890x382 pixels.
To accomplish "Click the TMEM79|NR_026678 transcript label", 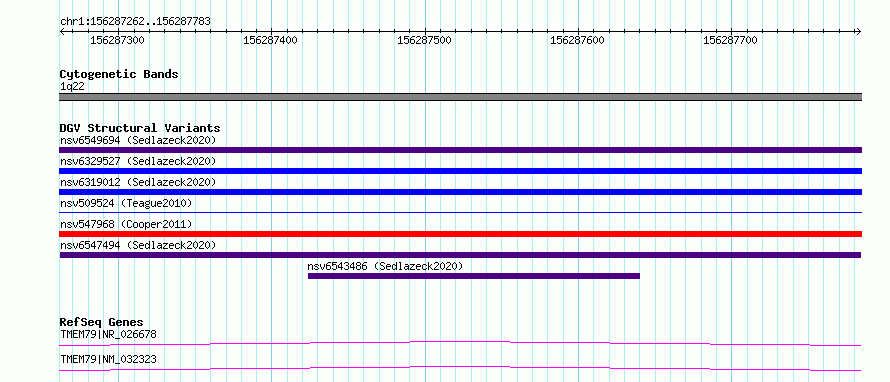I will pyautogui.click(x=108, y=334).
